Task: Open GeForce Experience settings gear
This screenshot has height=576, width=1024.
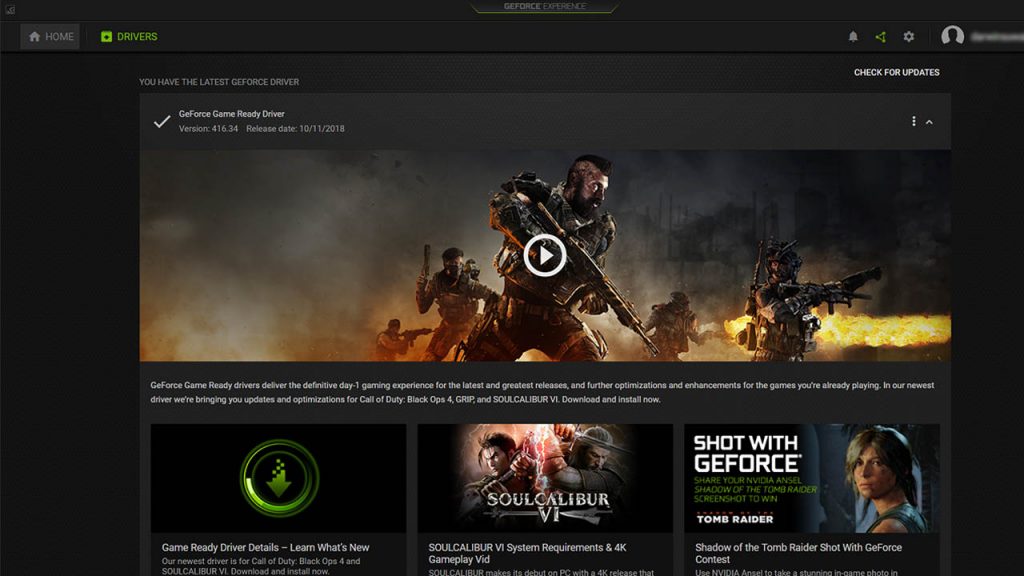Action: click(908, 36)
